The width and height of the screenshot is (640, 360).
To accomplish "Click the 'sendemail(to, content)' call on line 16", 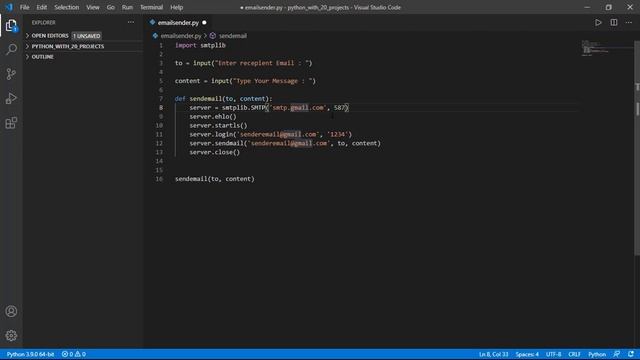I will pos(215,179).
